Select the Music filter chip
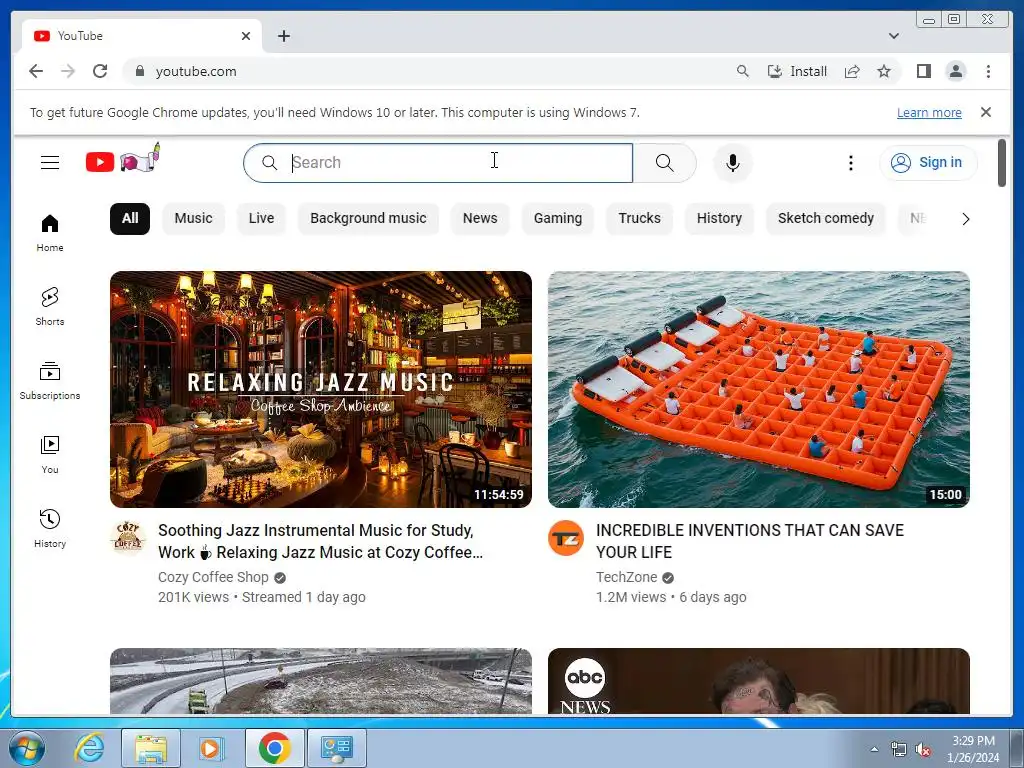This screenshot has height=768, width=1024. click(x=193, y=218)
